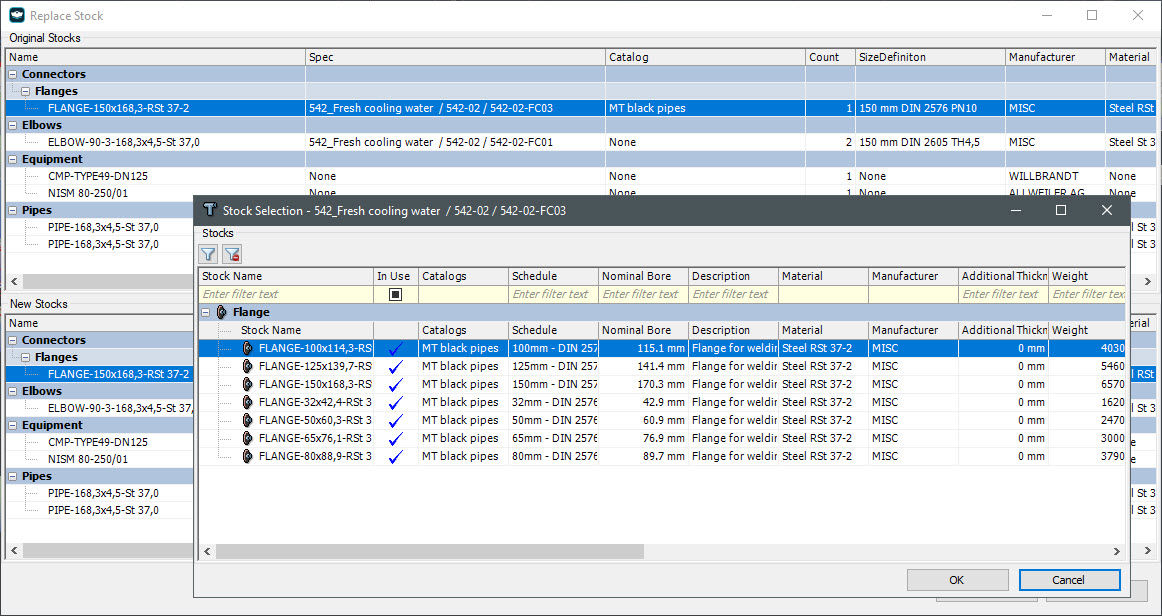Collapse the Flange group in Stock Selection
Viewport: 1162px width, 616px height.
pyautogui.click(x=206, y=312)
